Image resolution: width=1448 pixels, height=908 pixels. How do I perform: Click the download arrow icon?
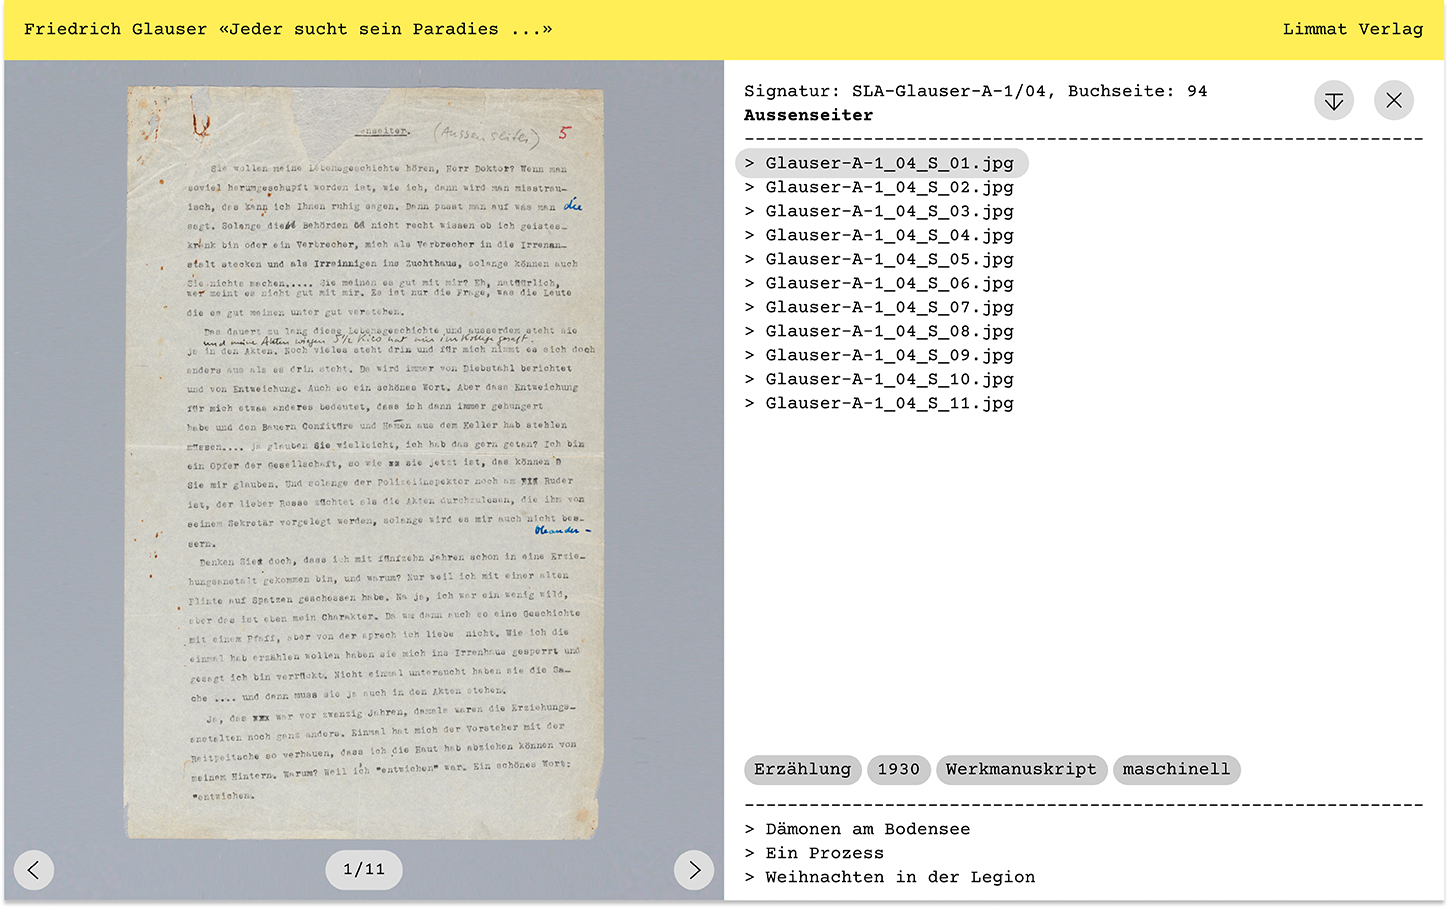[x=1333, y=101]
